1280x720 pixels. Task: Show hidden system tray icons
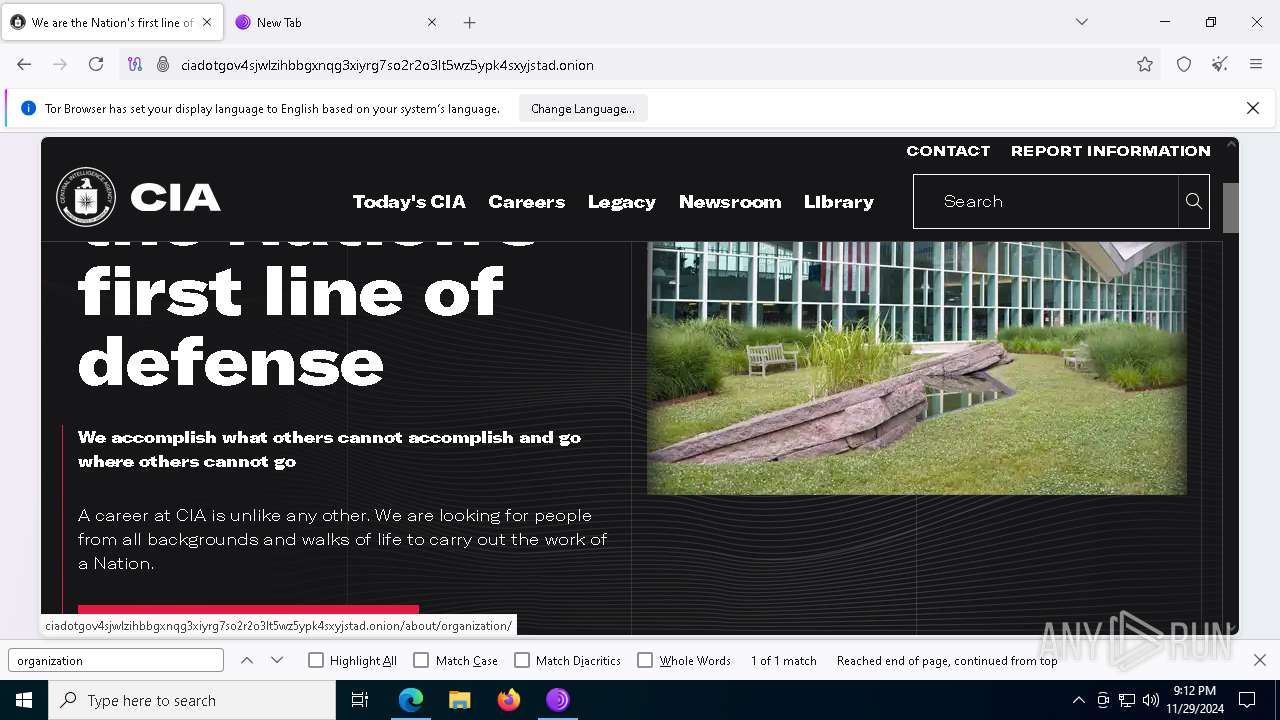tap(1078, 700)
